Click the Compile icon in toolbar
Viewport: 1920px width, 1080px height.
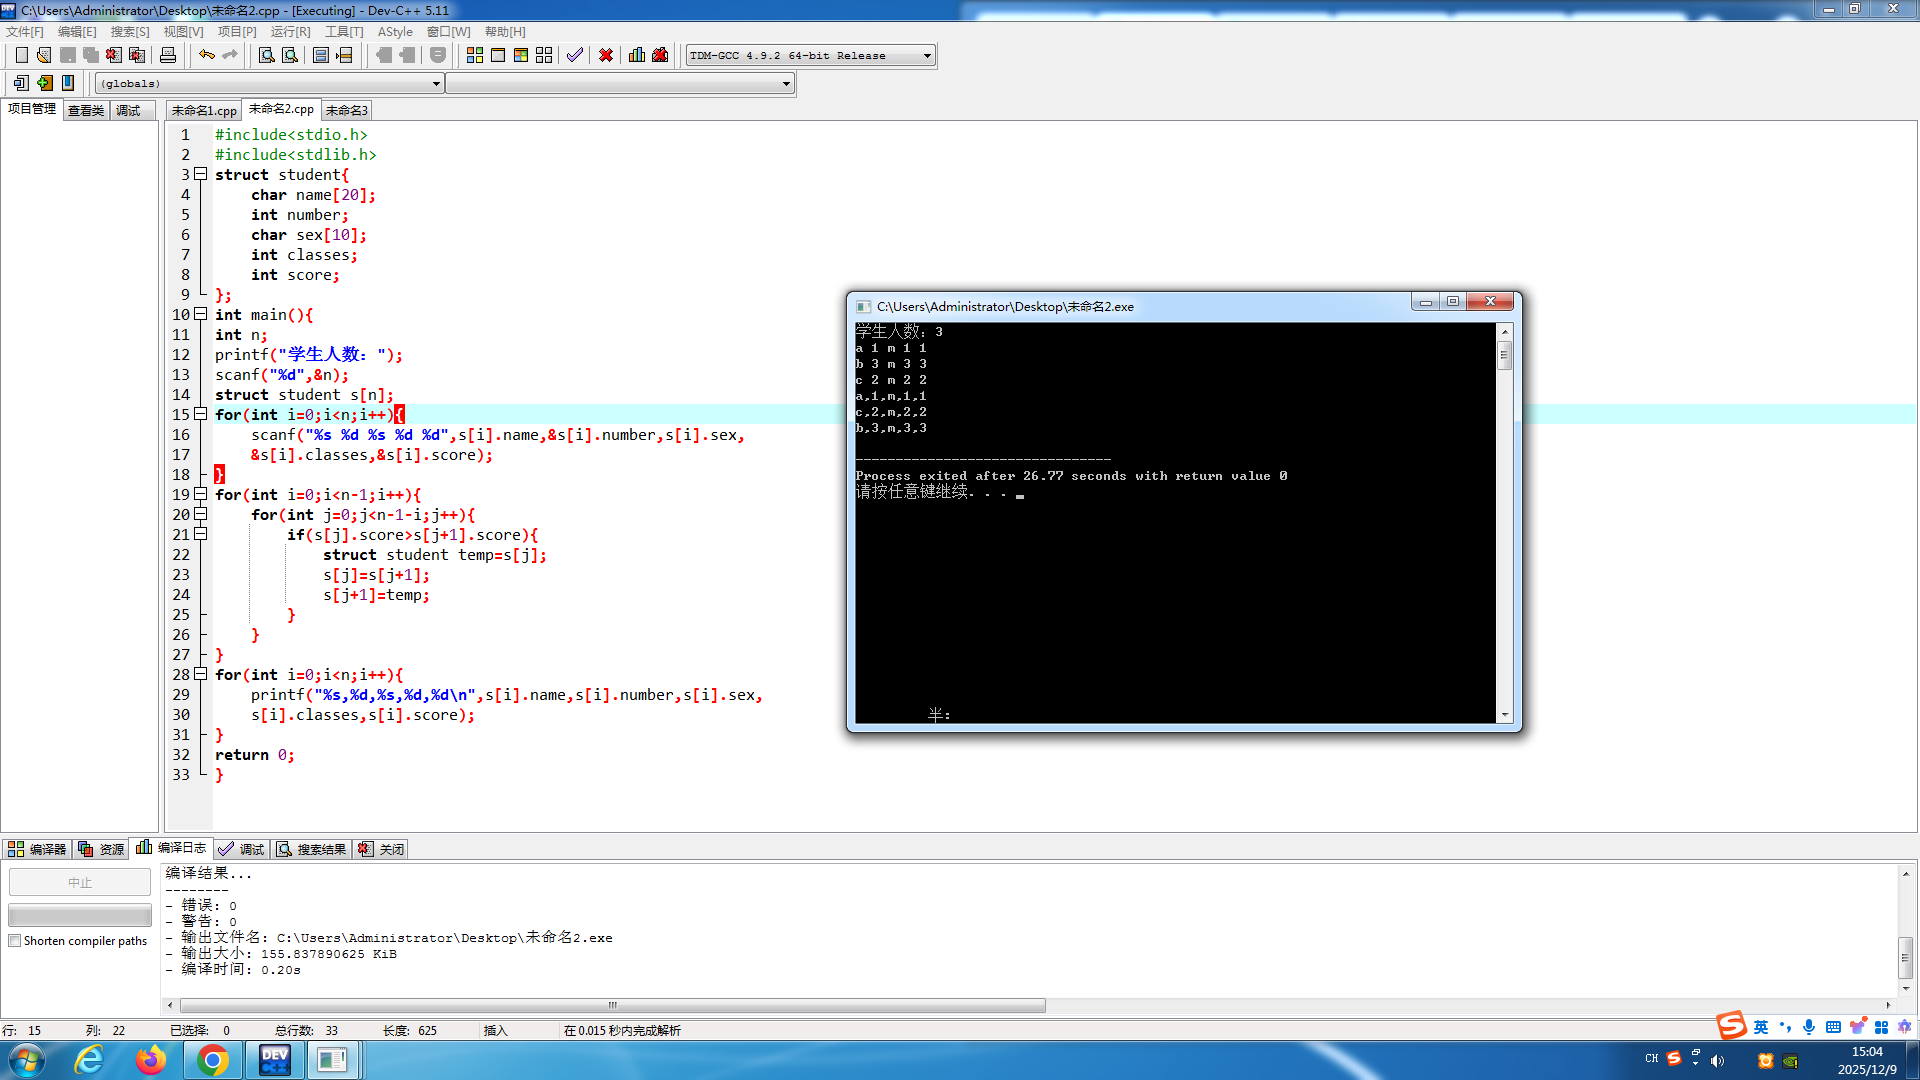[x=475, y=55]
